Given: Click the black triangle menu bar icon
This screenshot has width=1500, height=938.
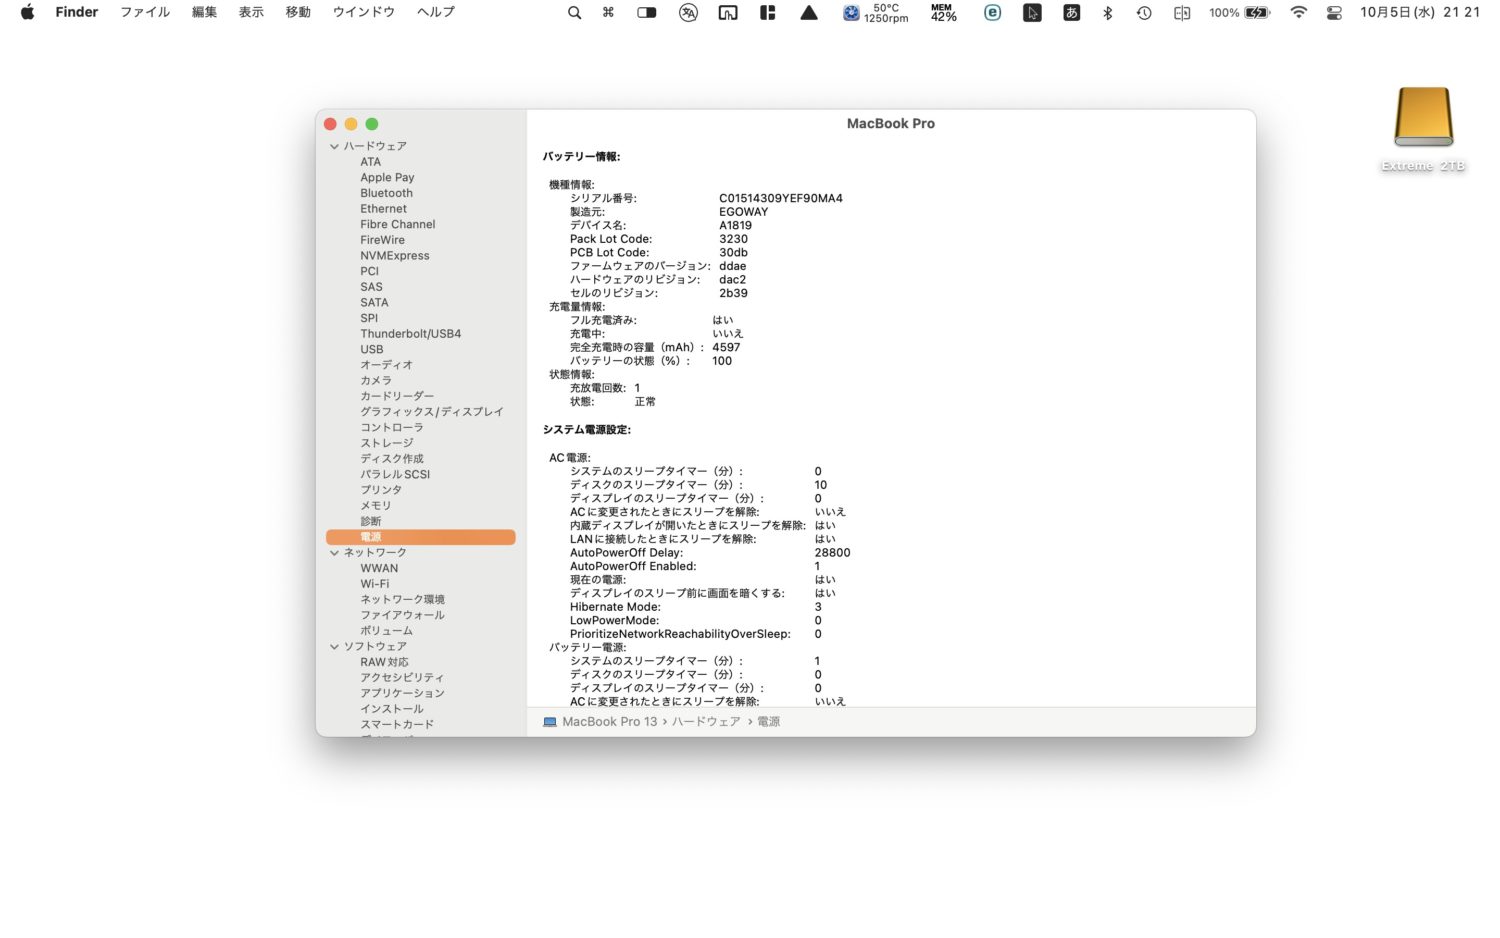Looking at the screenshot, I should click(809, 13).
